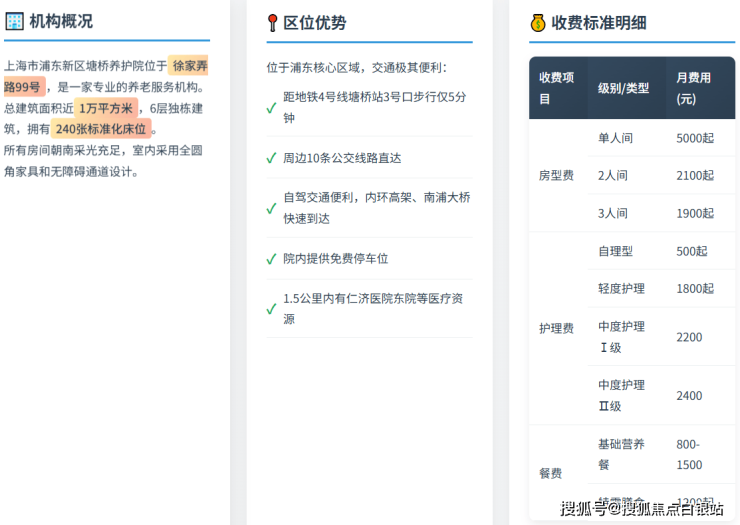Select the 收费标准明细 section heading
740x525 pixels.
point(598,23)
